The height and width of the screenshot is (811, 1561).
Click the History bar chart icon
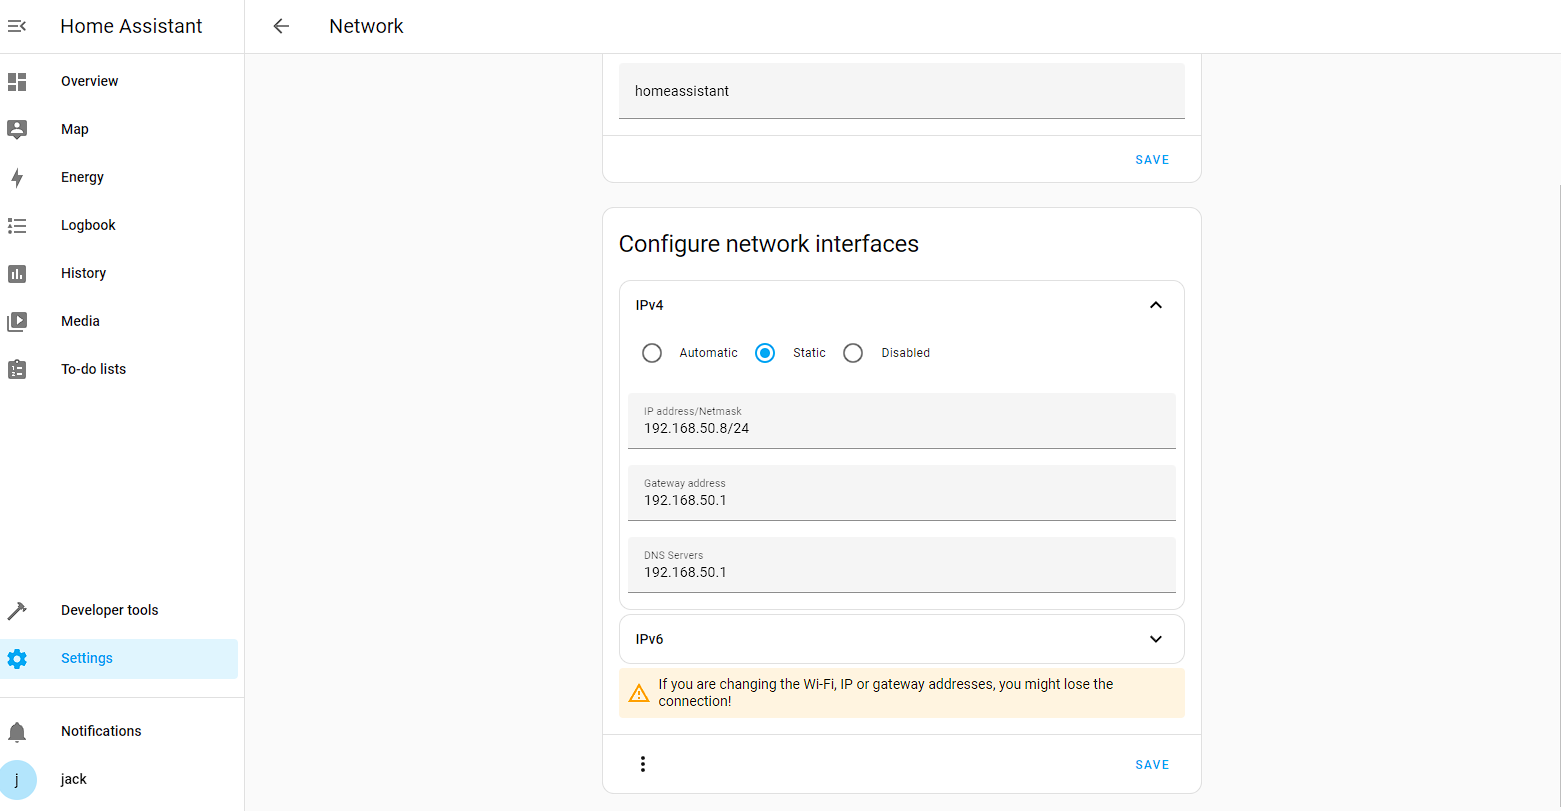click(17, 274)
